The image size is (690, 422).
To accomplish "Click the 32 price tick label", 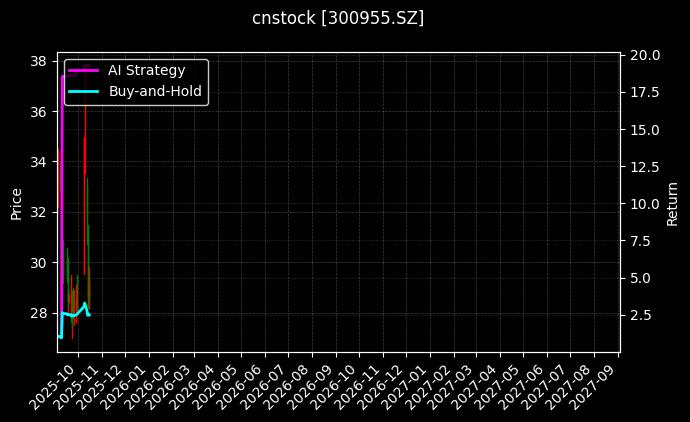I will pos(39,212).
